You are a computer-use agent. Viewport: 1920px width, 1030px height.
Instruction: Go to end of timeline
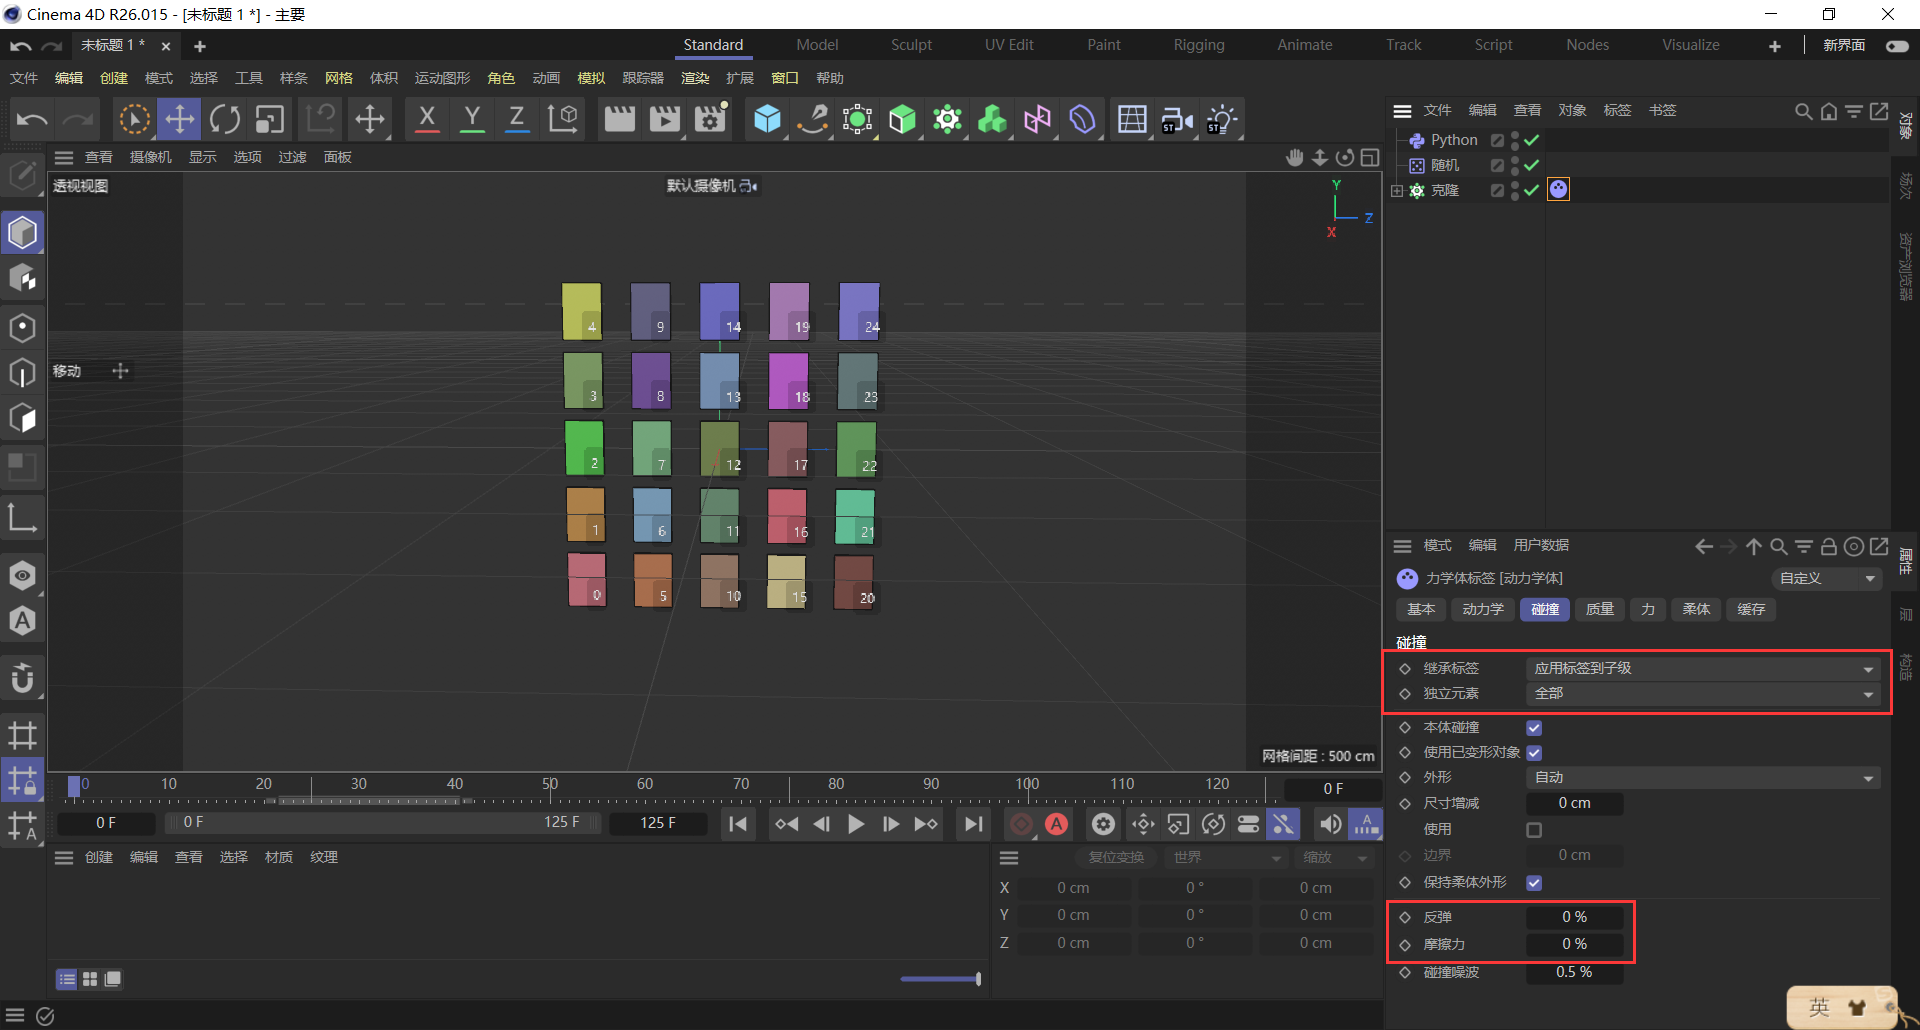coord(973,824)
